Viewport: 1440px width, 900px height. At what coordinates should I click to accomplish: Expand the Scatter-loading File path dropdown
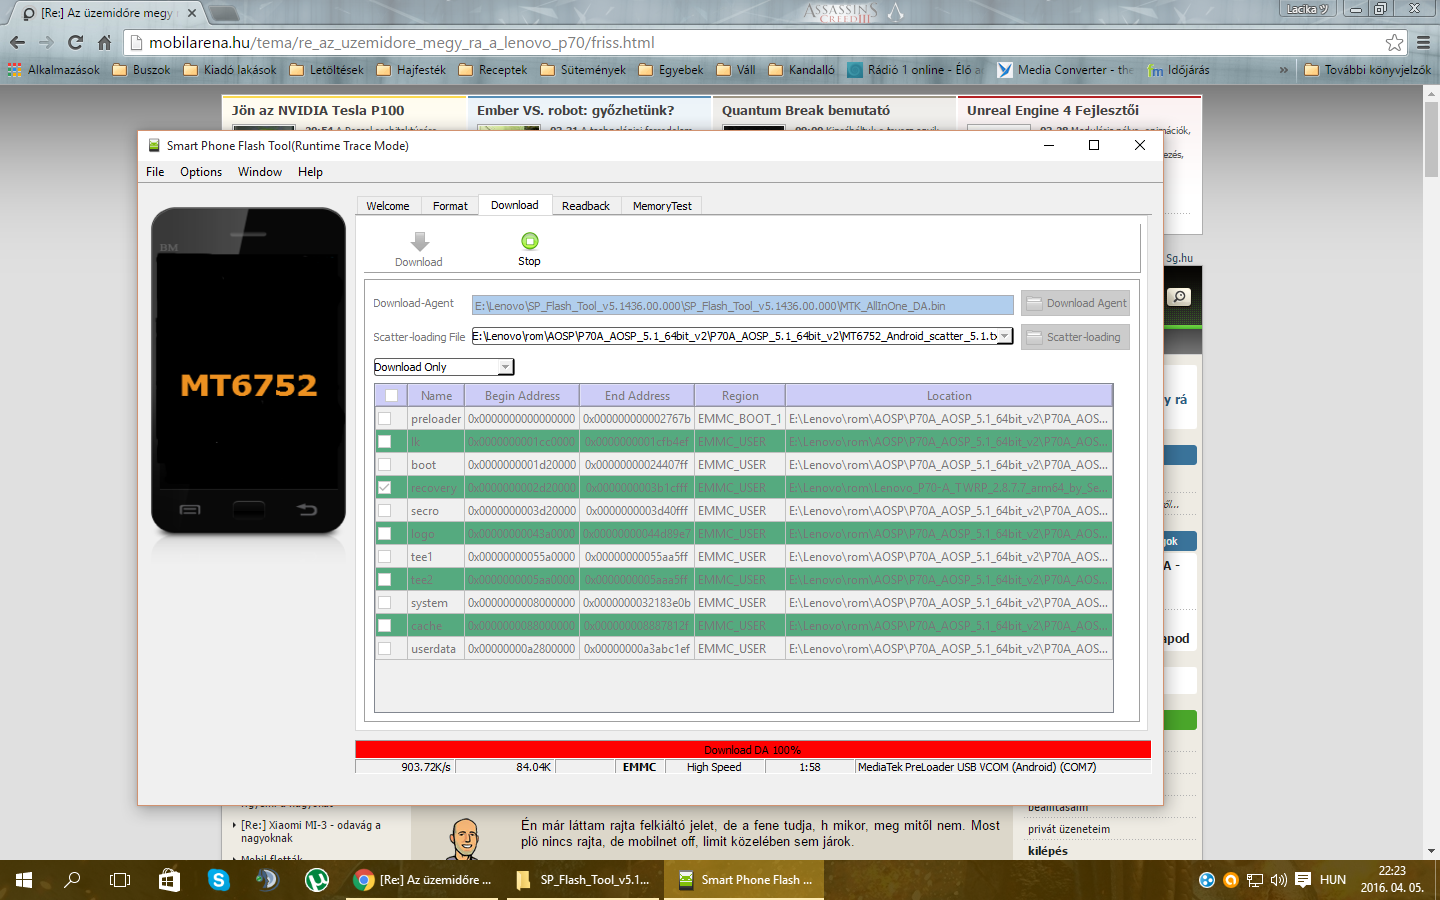coord(1004,336)
